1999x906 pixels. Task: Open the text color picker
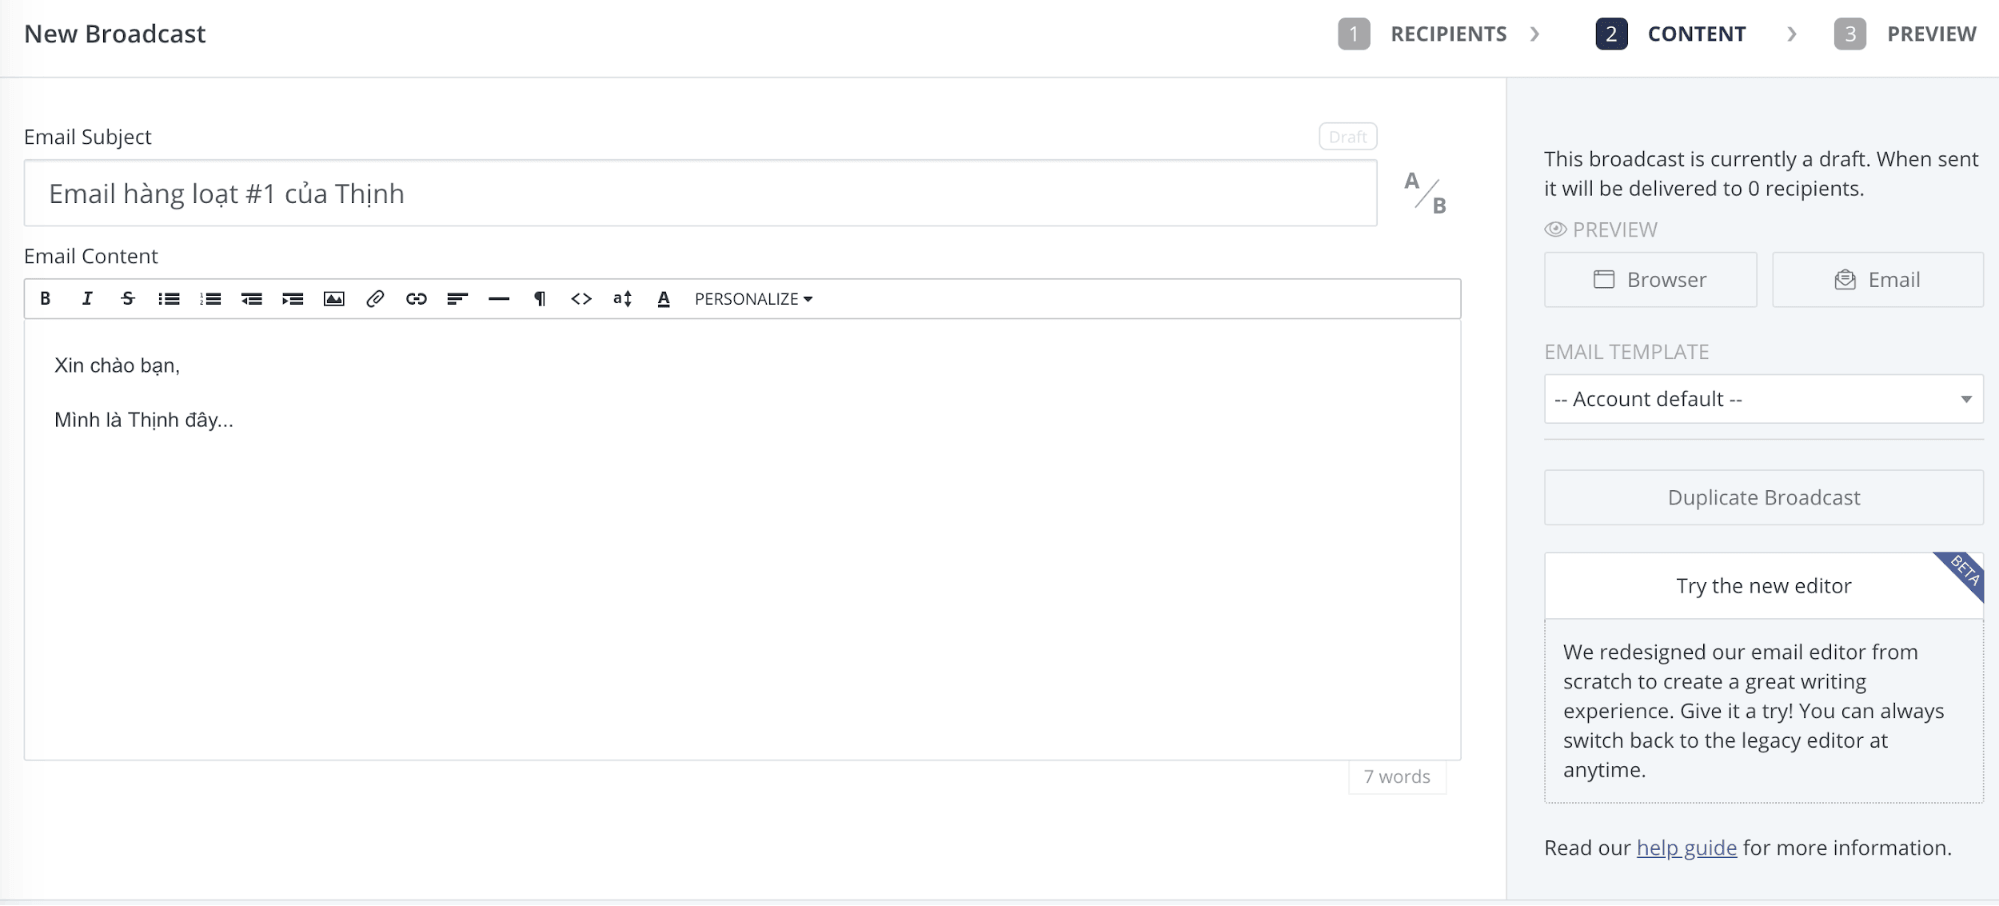[x=663, y=299]
